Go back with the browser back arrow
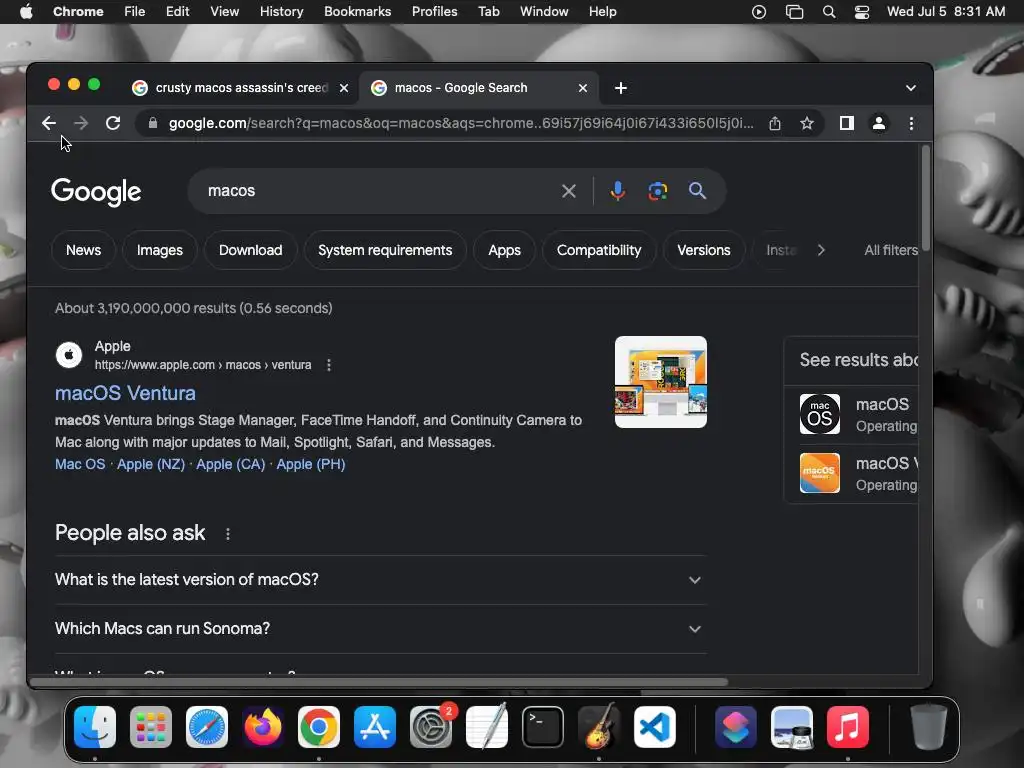1024x768 pixels. tap(48, 123)
